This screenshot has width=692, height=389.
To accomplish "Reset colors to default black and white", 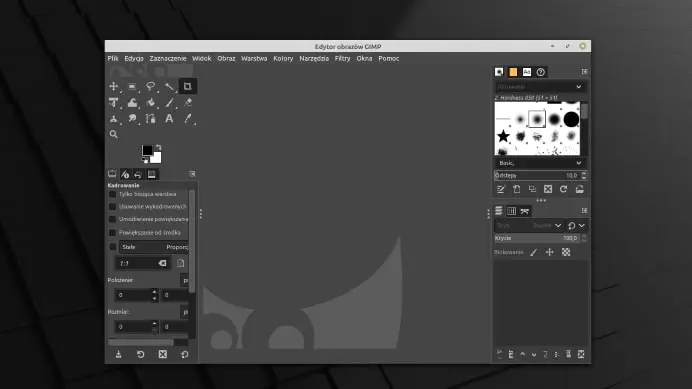I will (144, 160).
